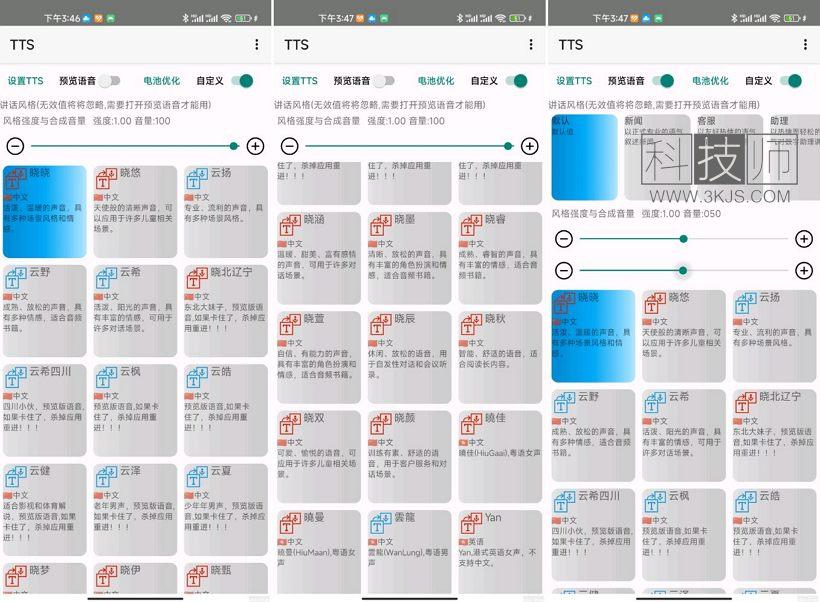Disable 自定义 toggle on left screen
The image size is (820, 602).
coord(243,81)
